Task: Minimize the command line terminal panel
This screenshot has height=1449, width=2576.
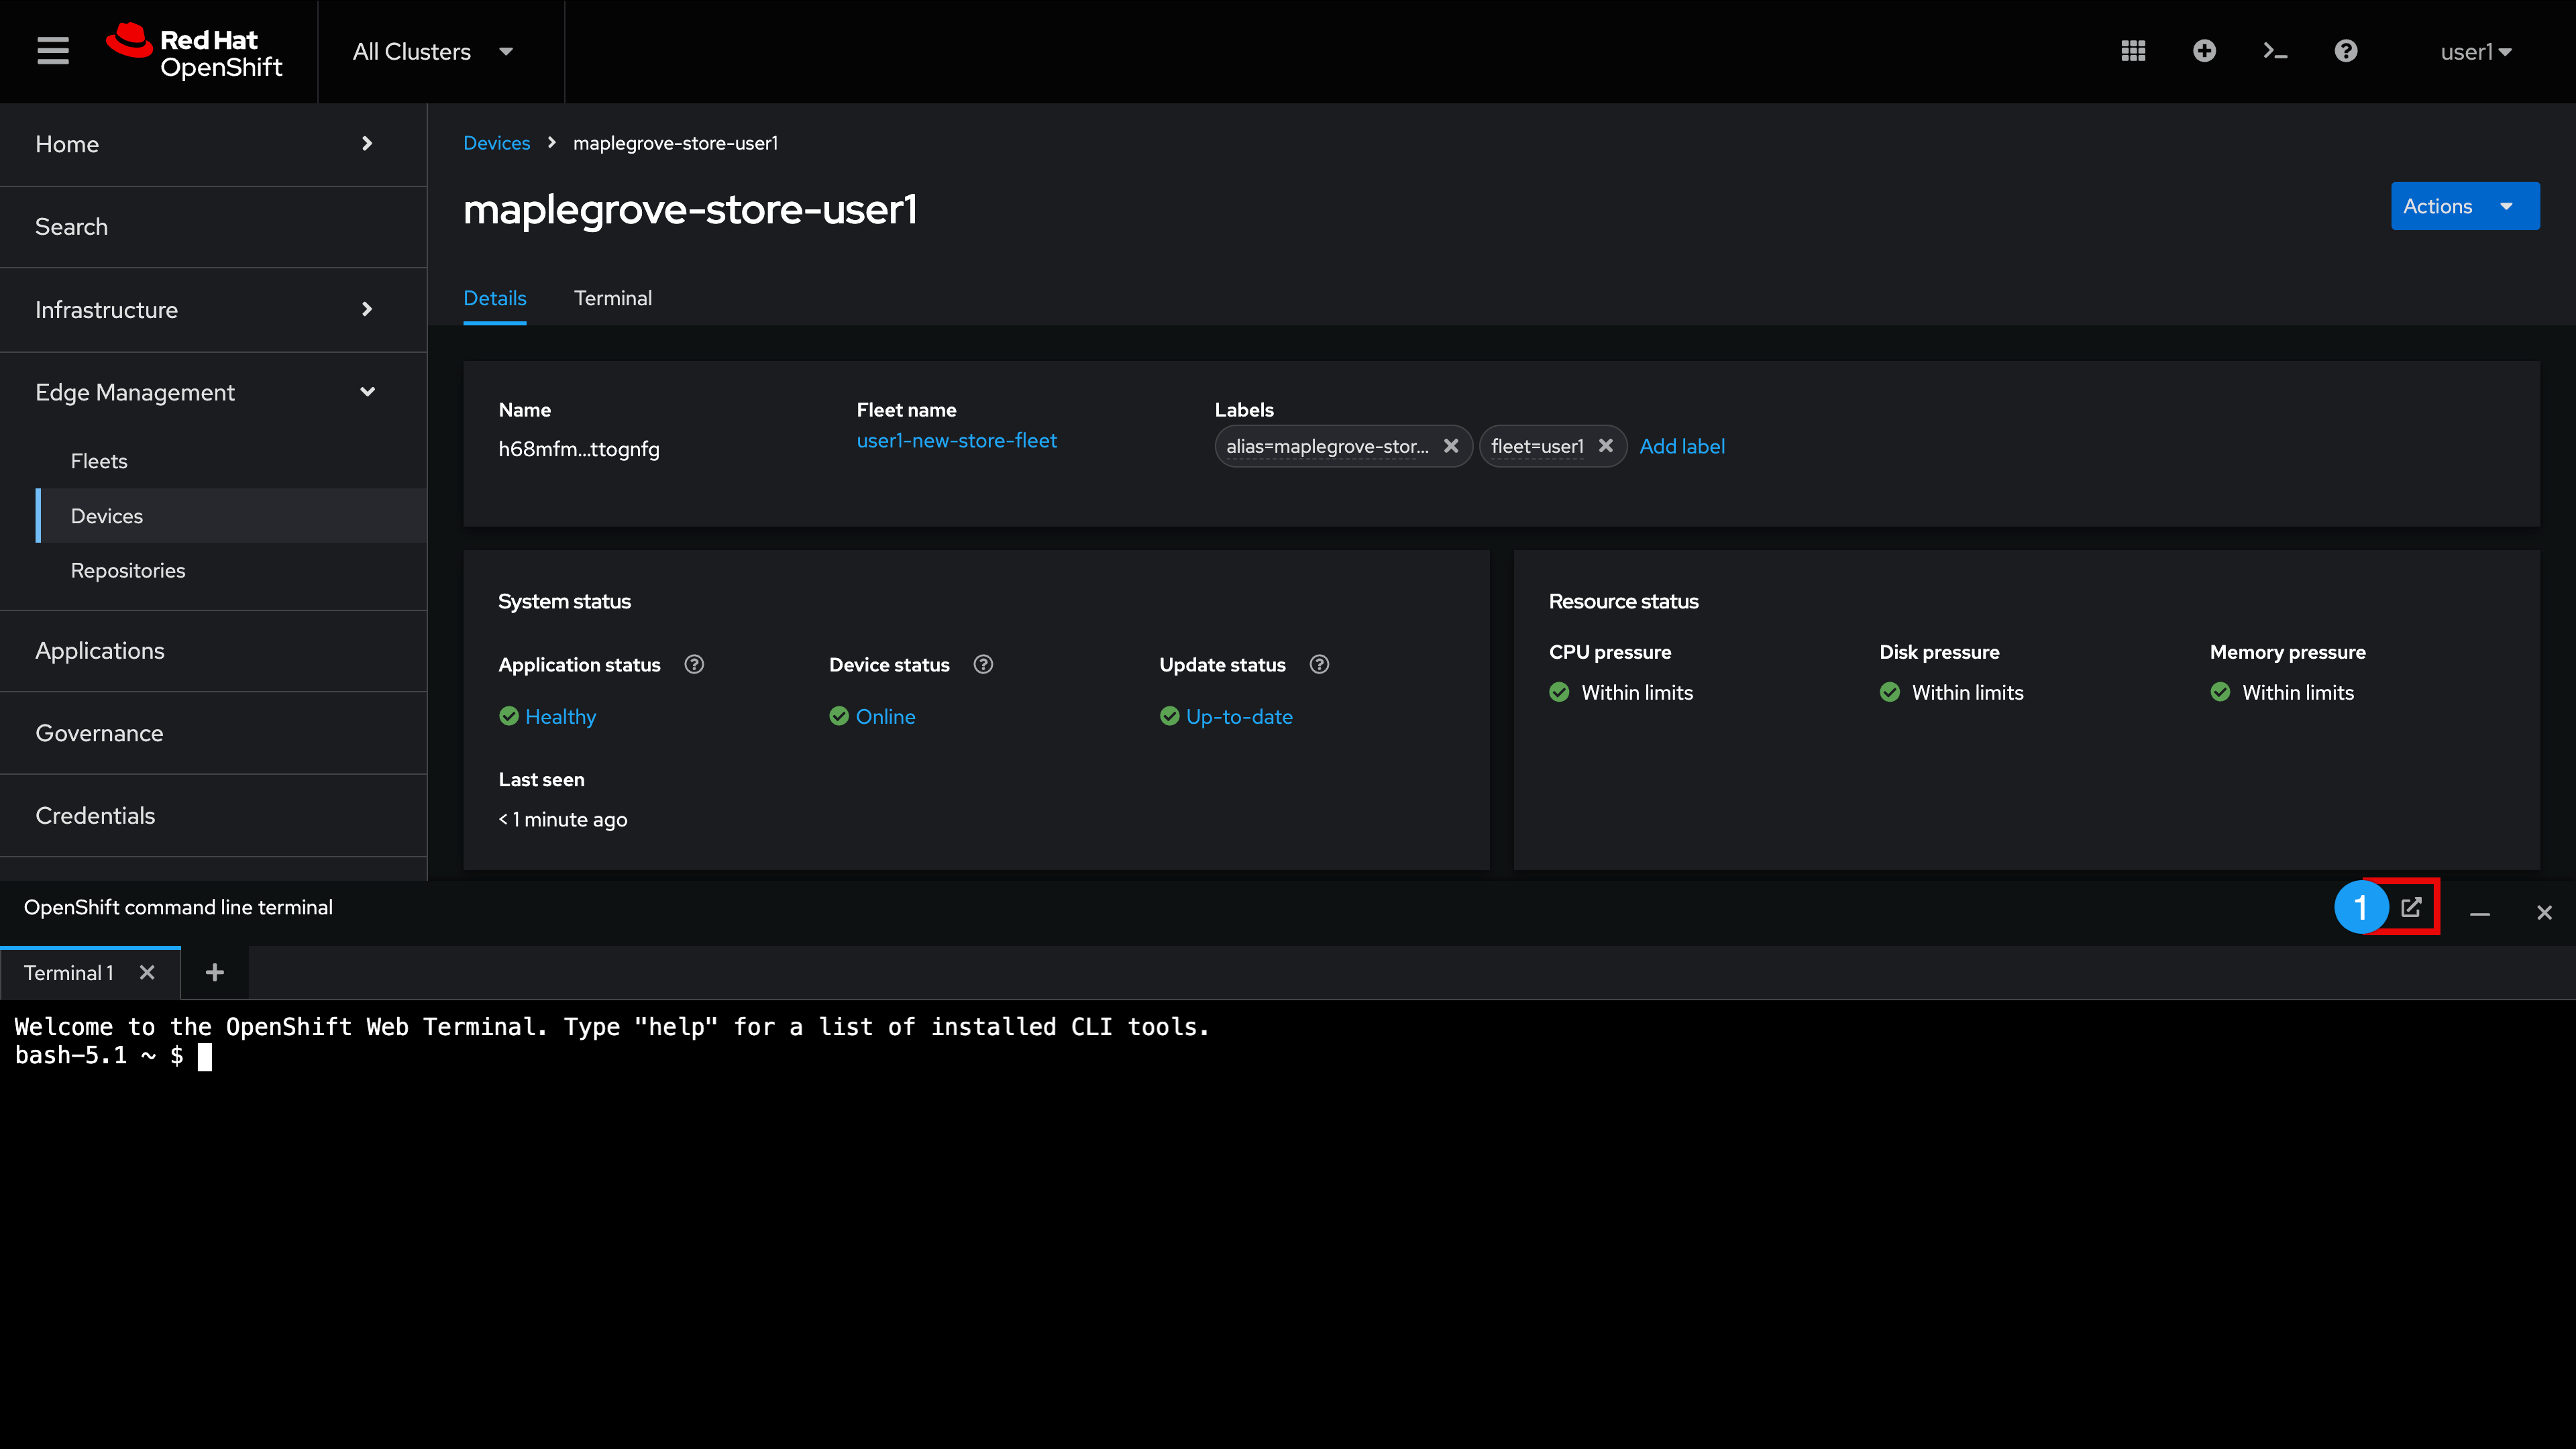Action: click(2480, 912)
